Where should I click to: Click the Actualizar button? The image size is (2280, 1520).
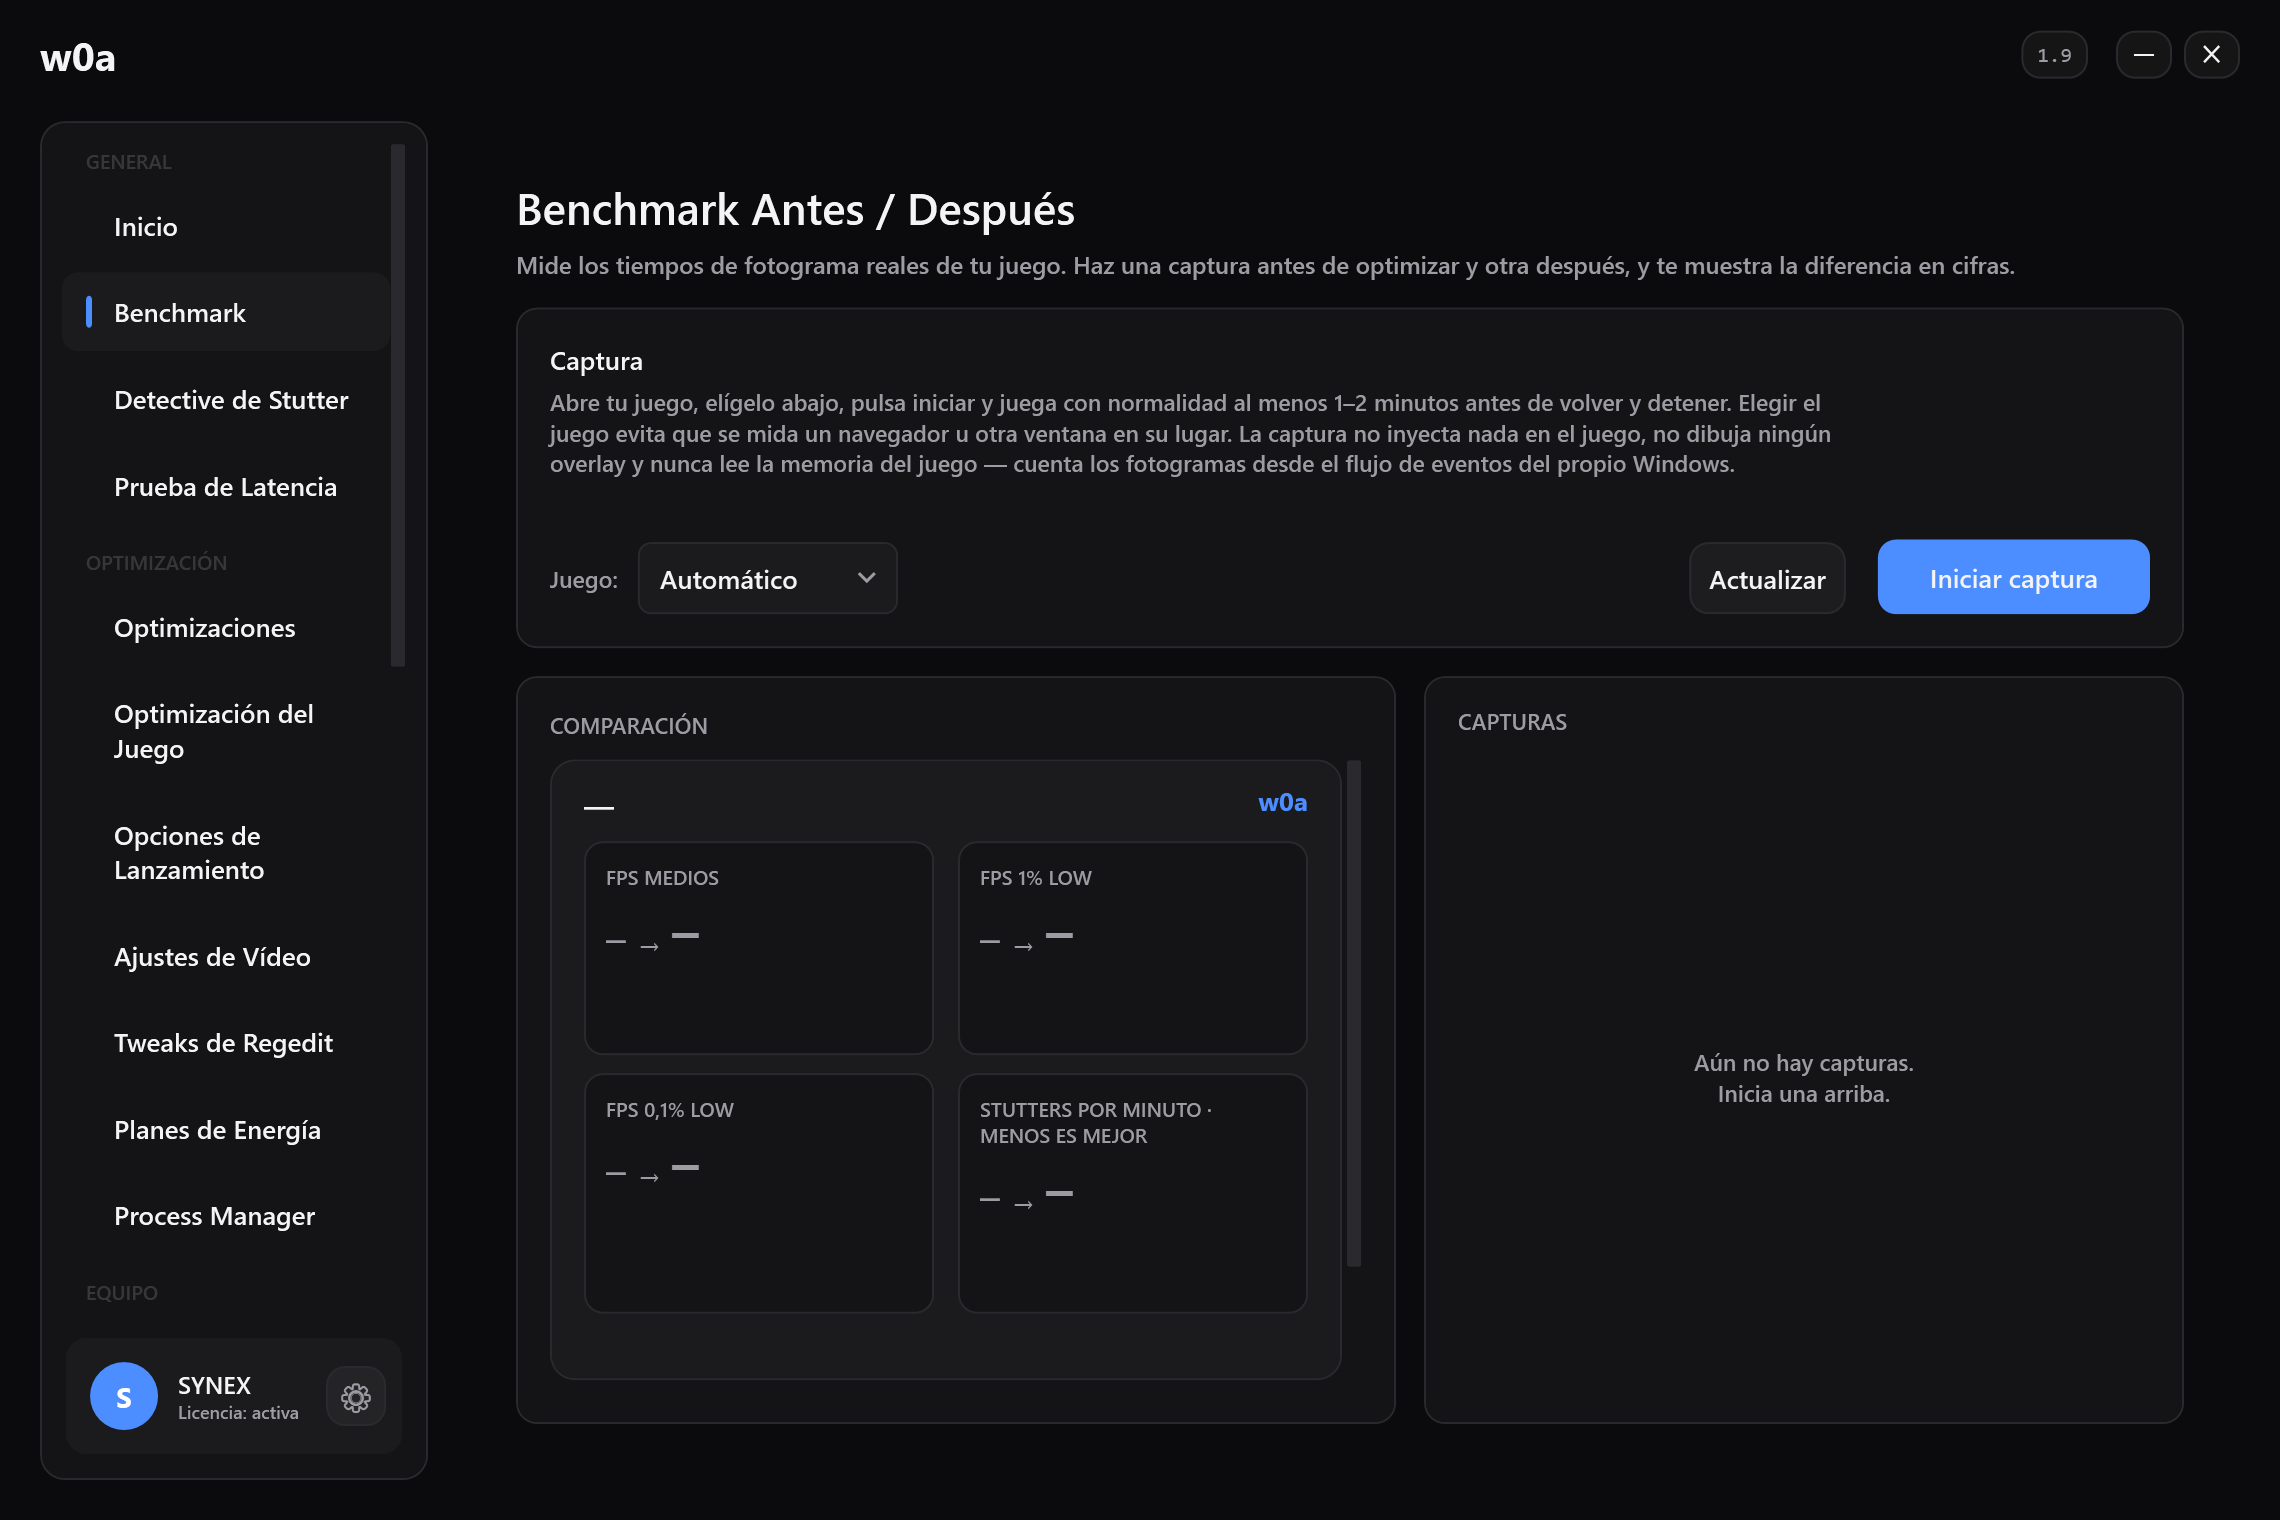1767,579
